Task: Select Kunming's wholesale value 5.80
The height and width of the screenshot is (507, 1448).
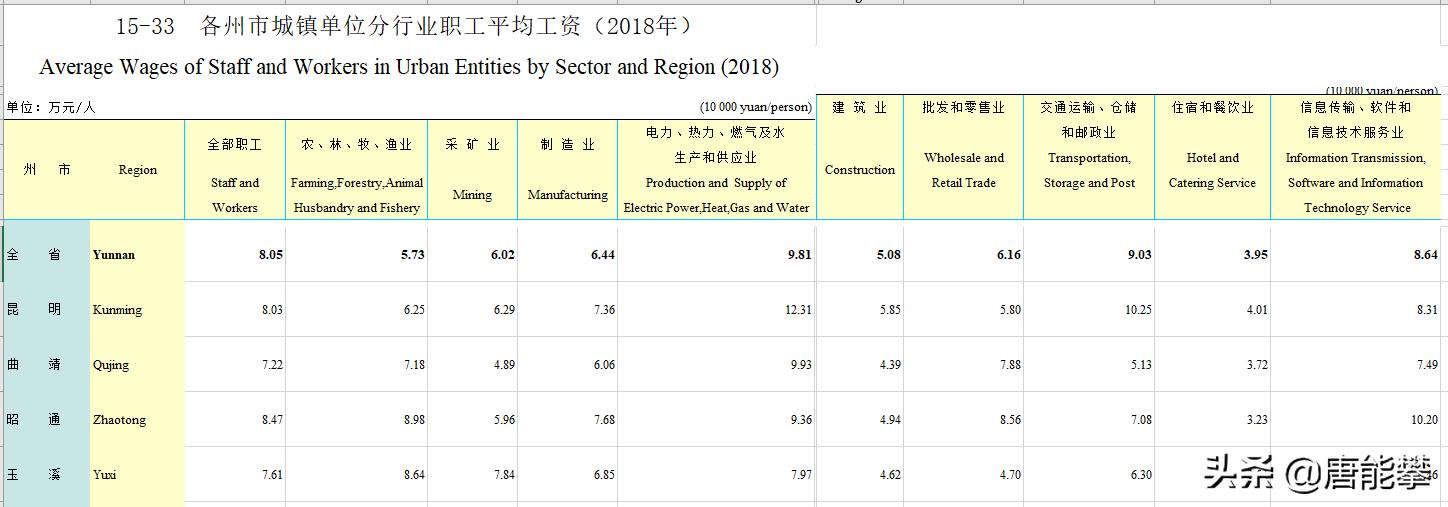Action: (1010, 310)
